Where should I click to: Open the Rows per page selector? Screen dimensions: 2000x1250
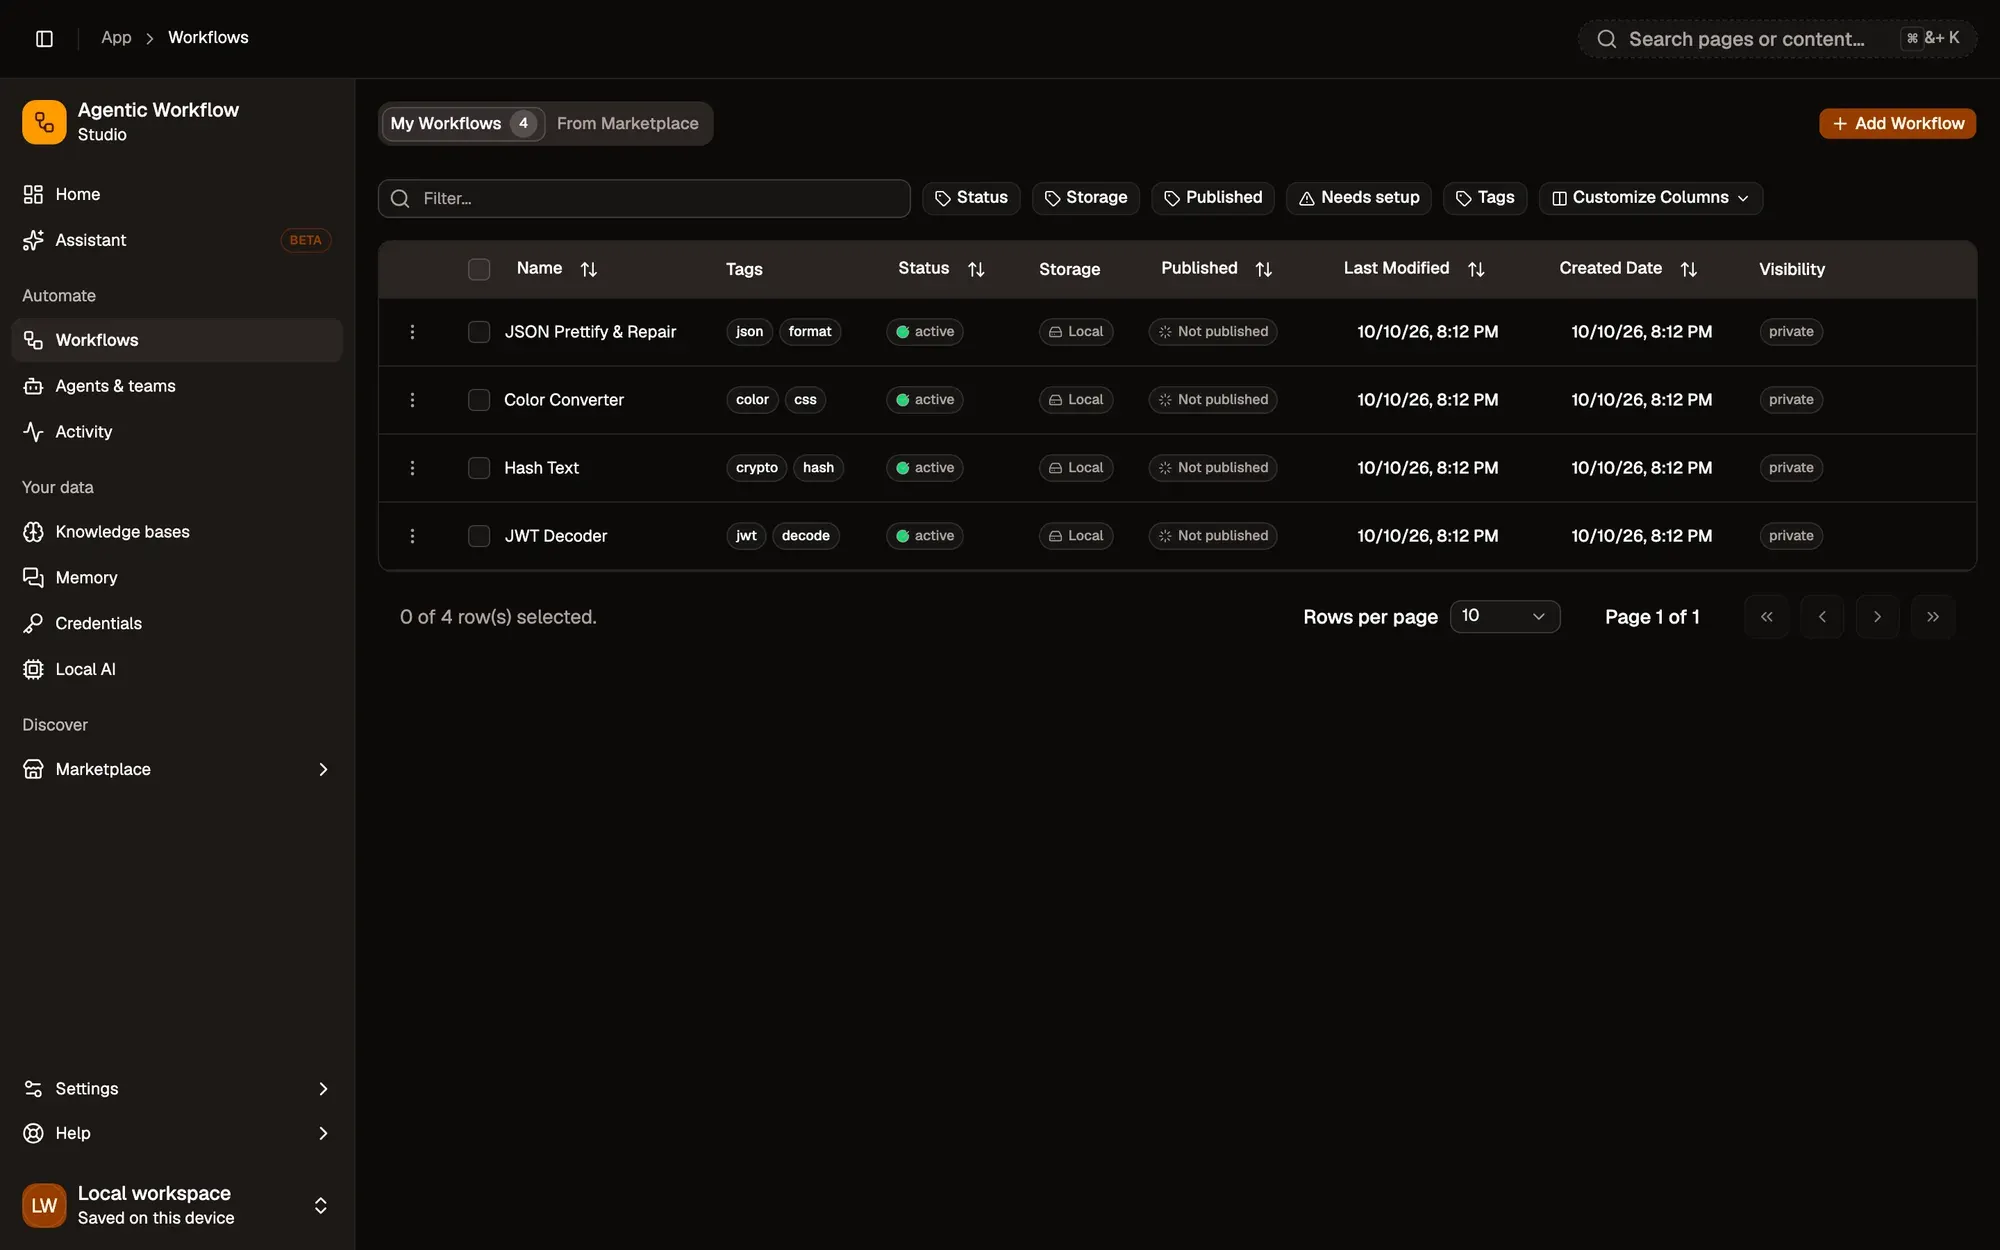click(1504, 616)
